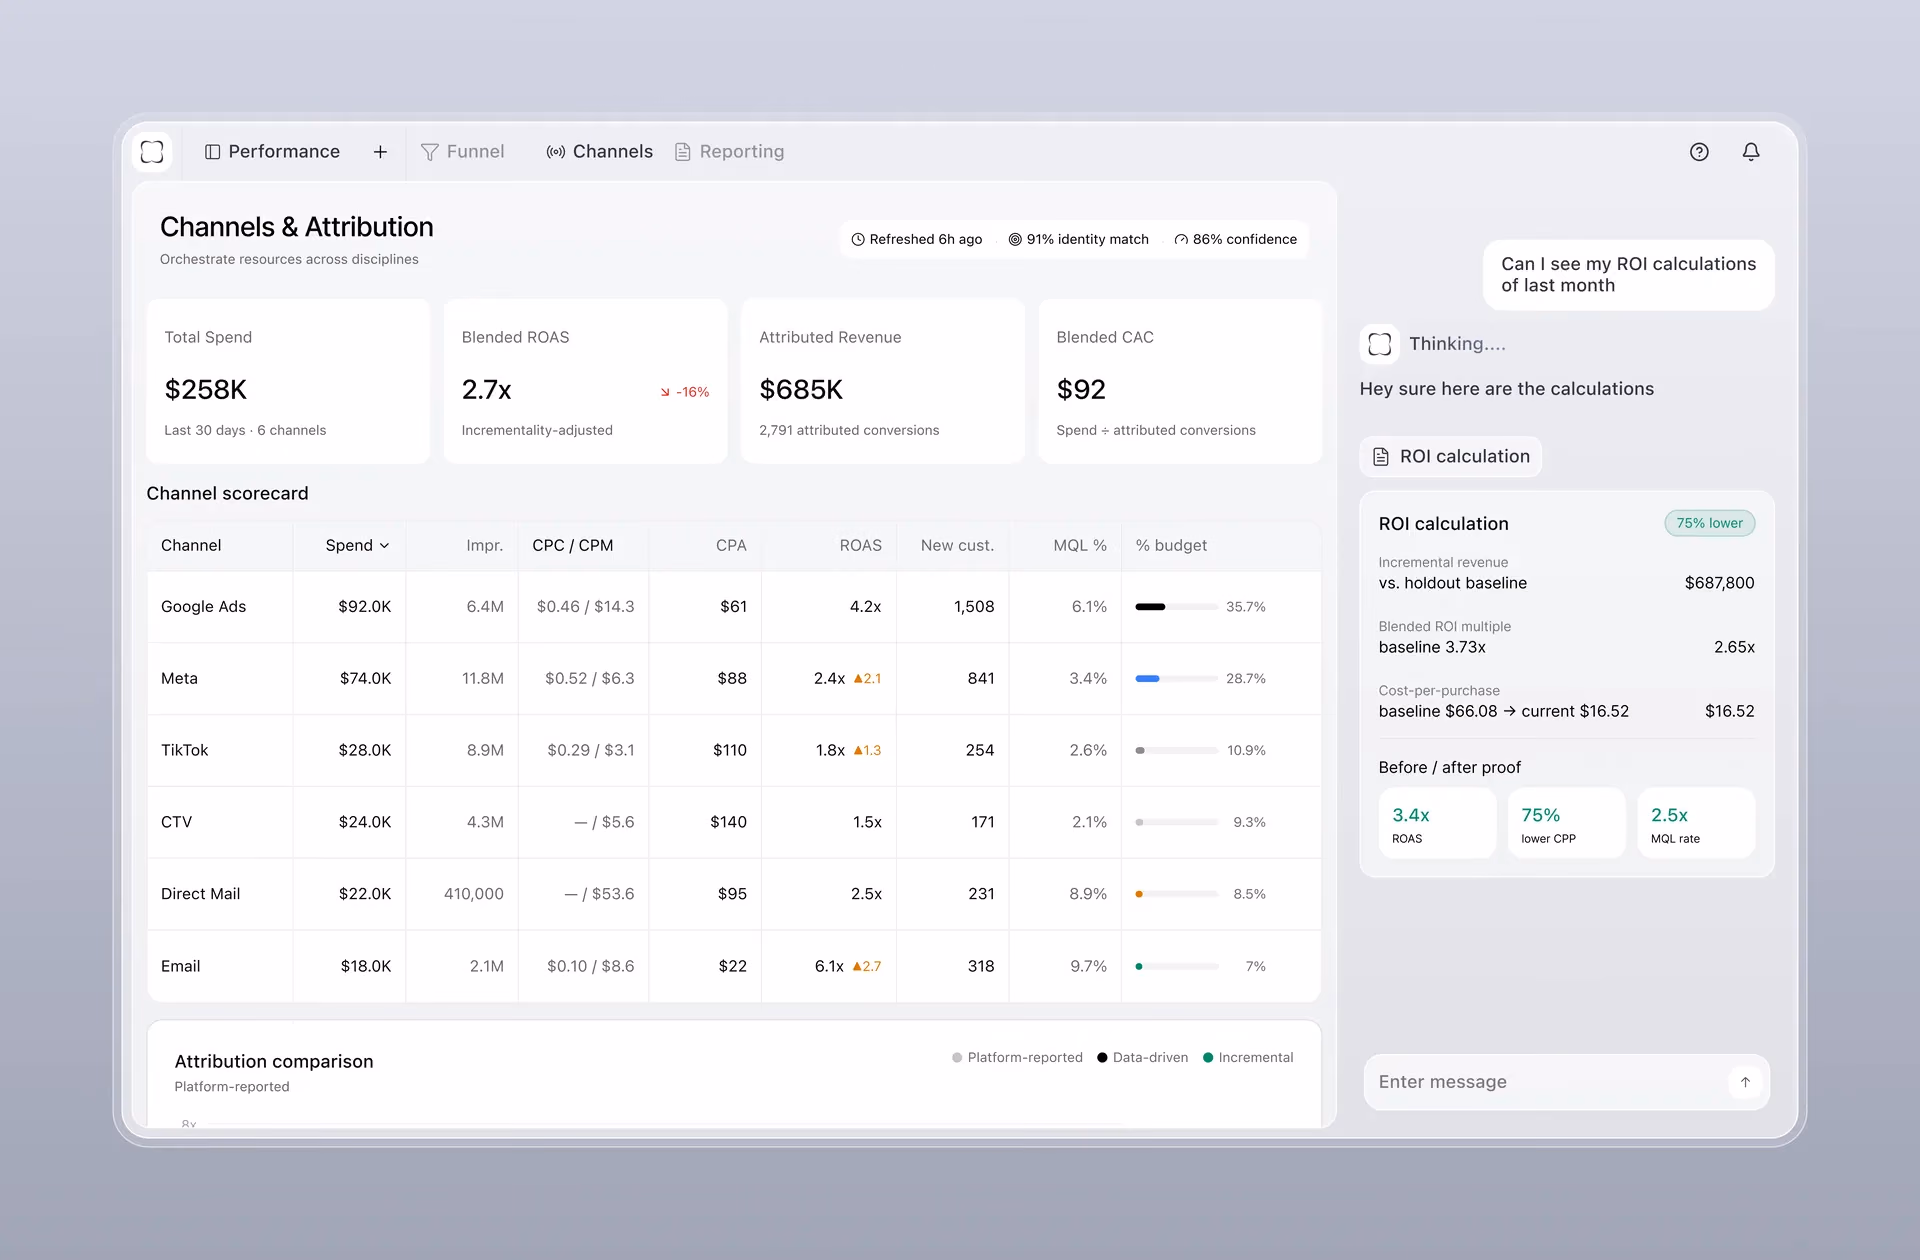Open the Blended CAC card

(1180, 381)
